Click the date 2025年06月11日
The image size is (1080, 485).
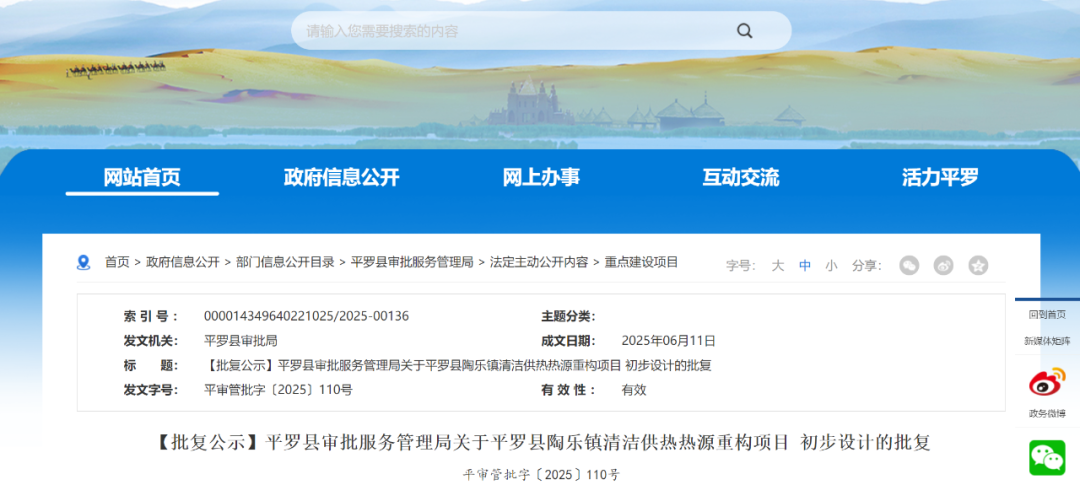(x=669, y=341)
